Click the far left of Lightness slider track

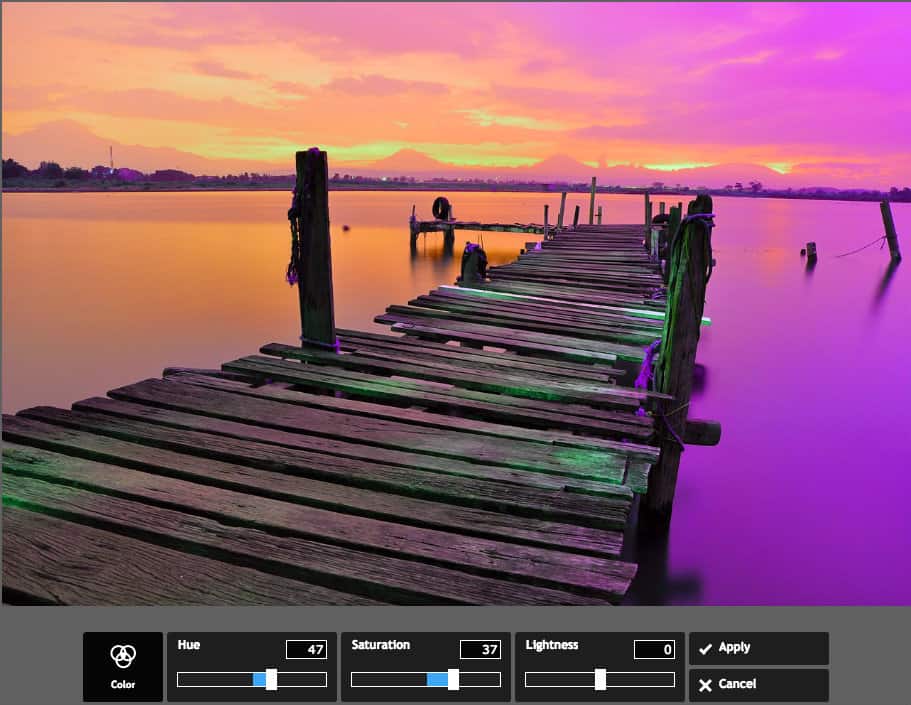click(528, 680)
